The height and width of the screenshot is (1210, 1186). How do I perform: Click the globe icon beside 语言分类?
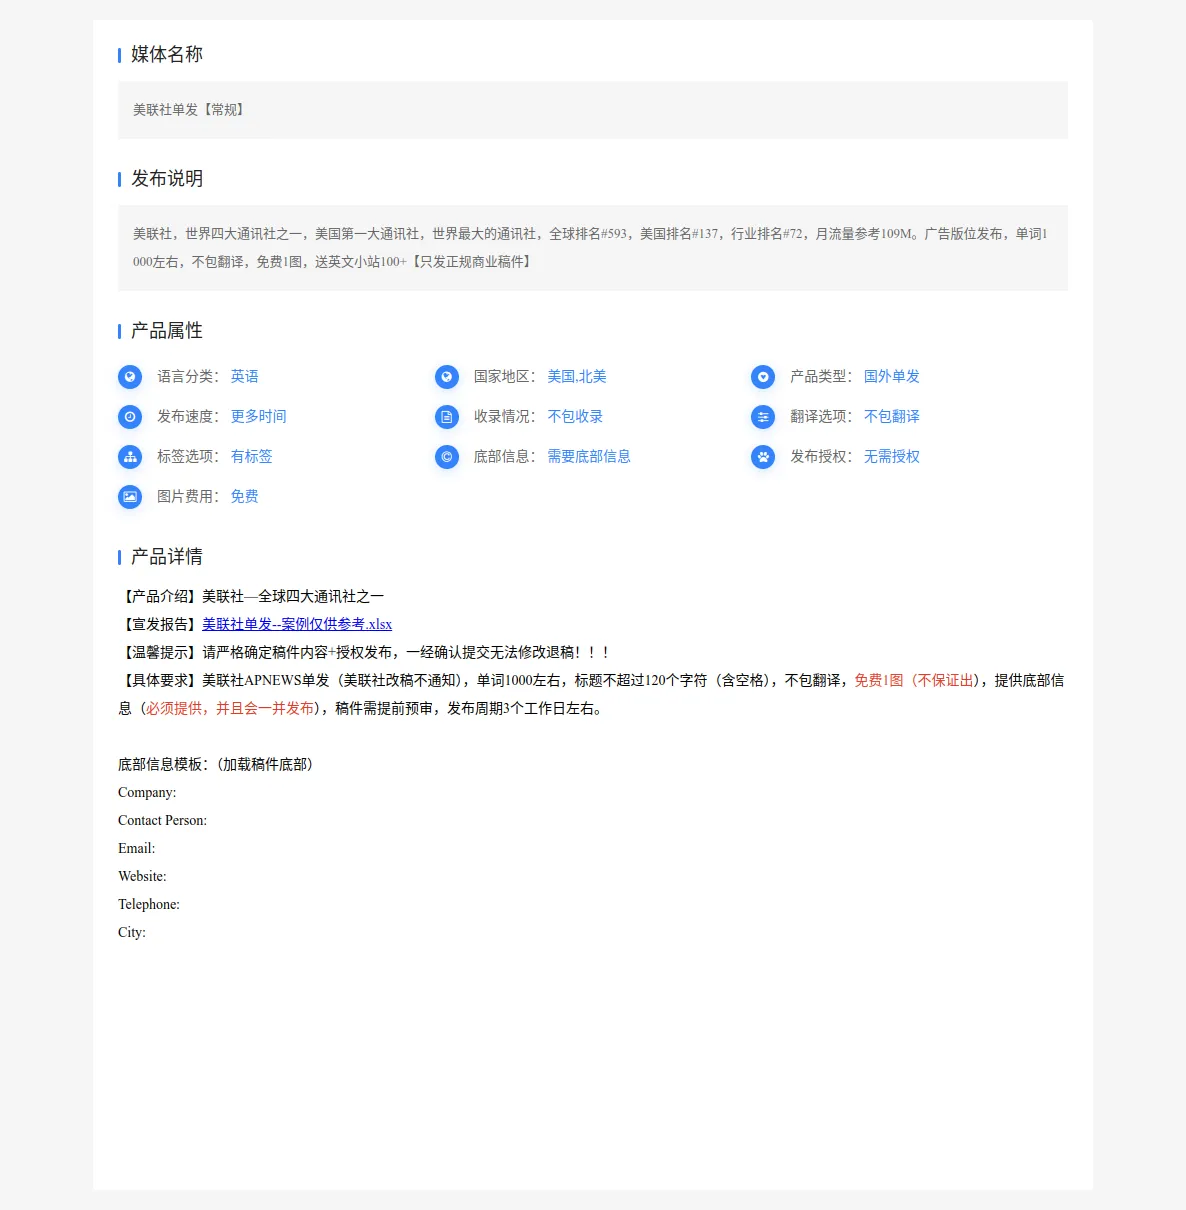pos(130,377)
